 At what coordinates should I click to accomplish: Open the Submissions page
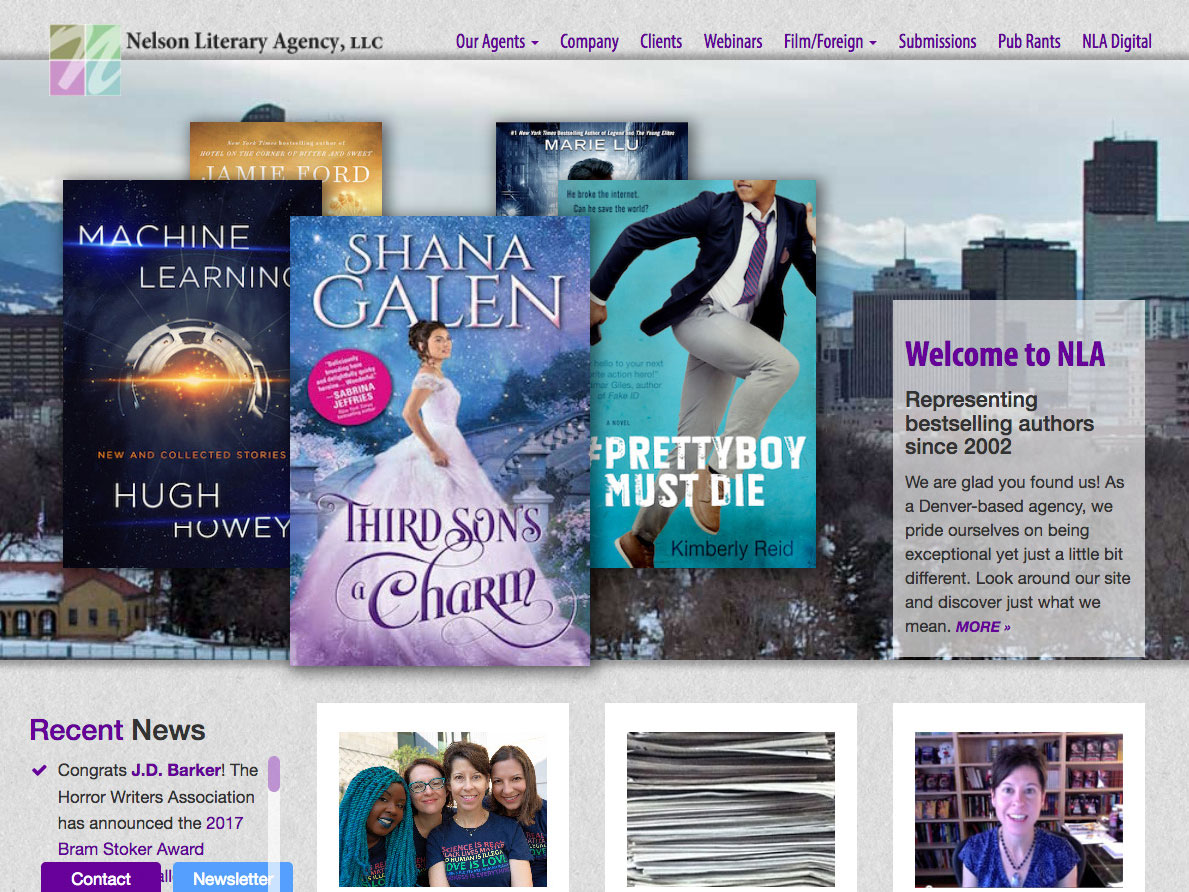pyautogui.click(x=937, y=42)
